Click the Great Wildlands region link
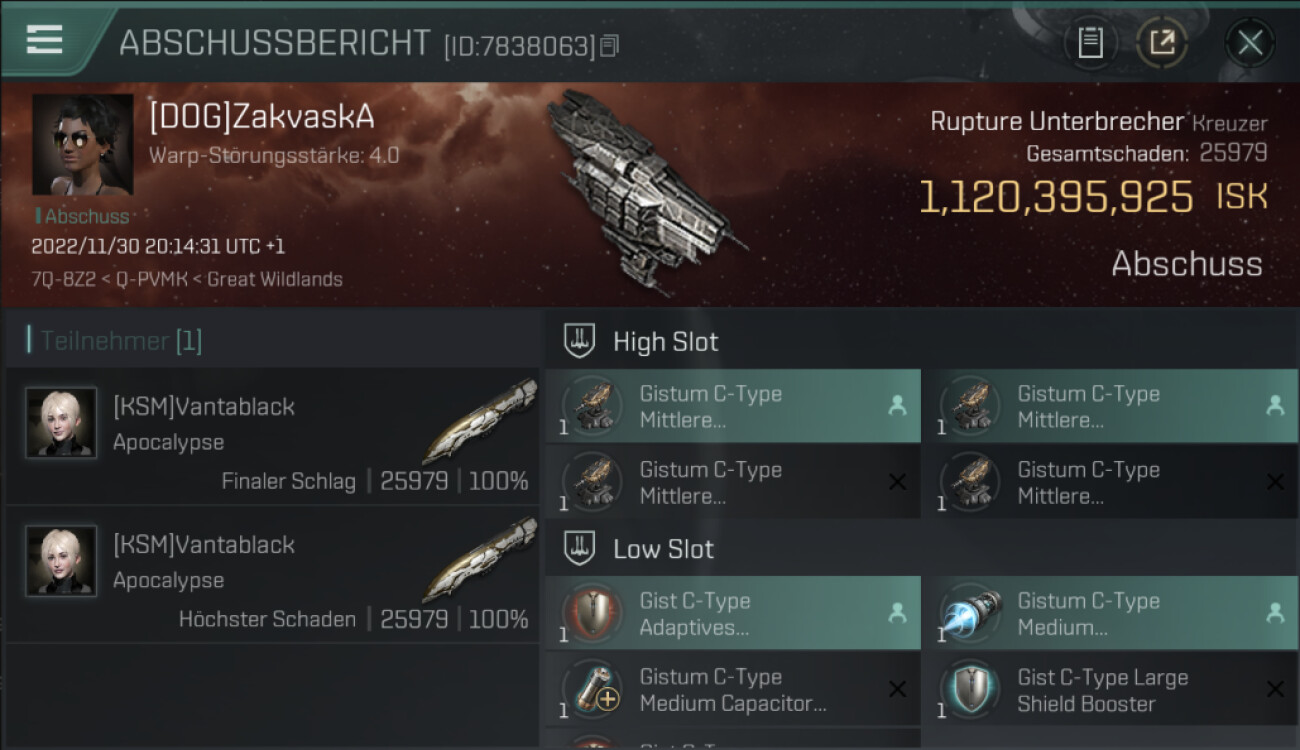The image size is (1300, 750). click(x=275, y=279)
